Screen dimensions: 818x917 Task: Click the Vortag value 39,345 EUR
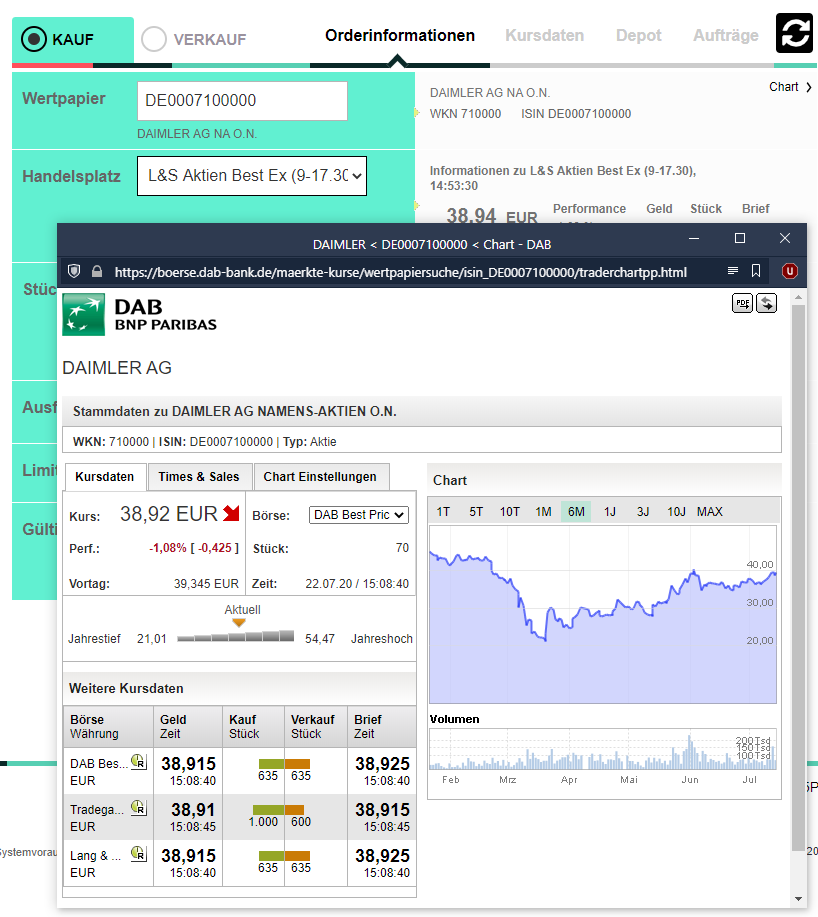(206, 584)
